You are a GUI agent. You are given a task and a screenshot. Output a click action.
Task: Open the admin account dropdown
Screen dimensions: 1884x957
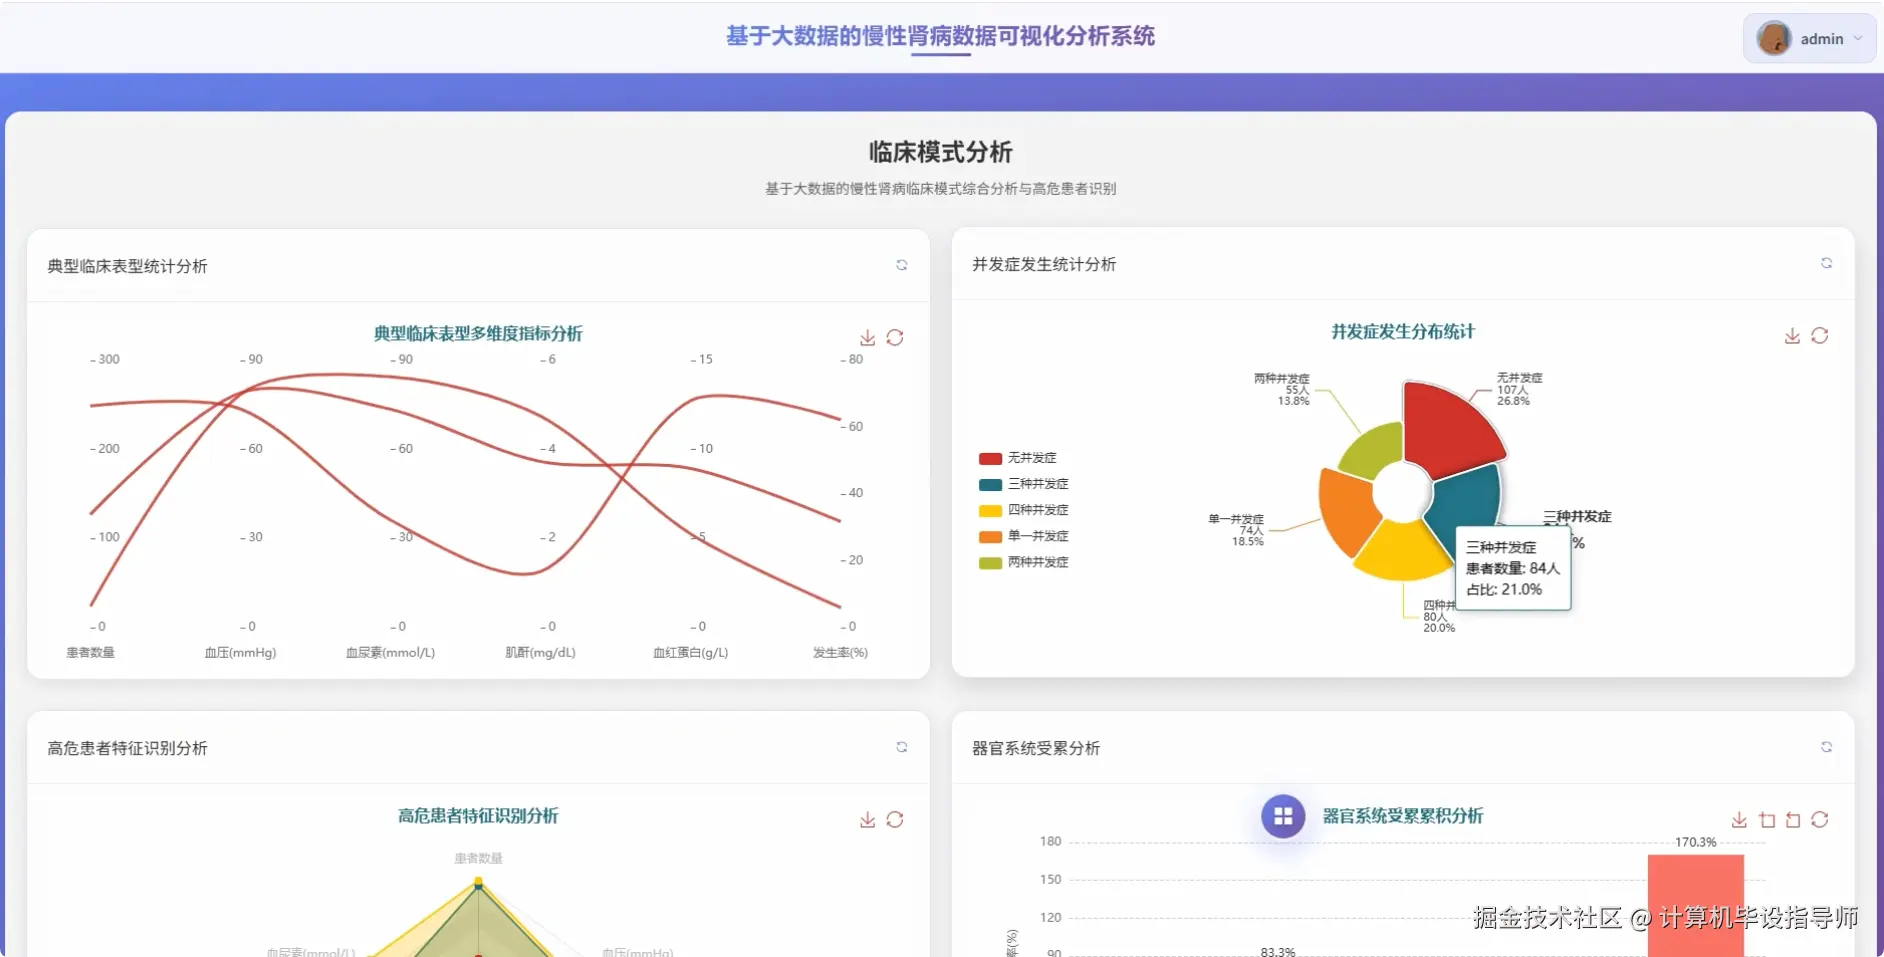1857,38
